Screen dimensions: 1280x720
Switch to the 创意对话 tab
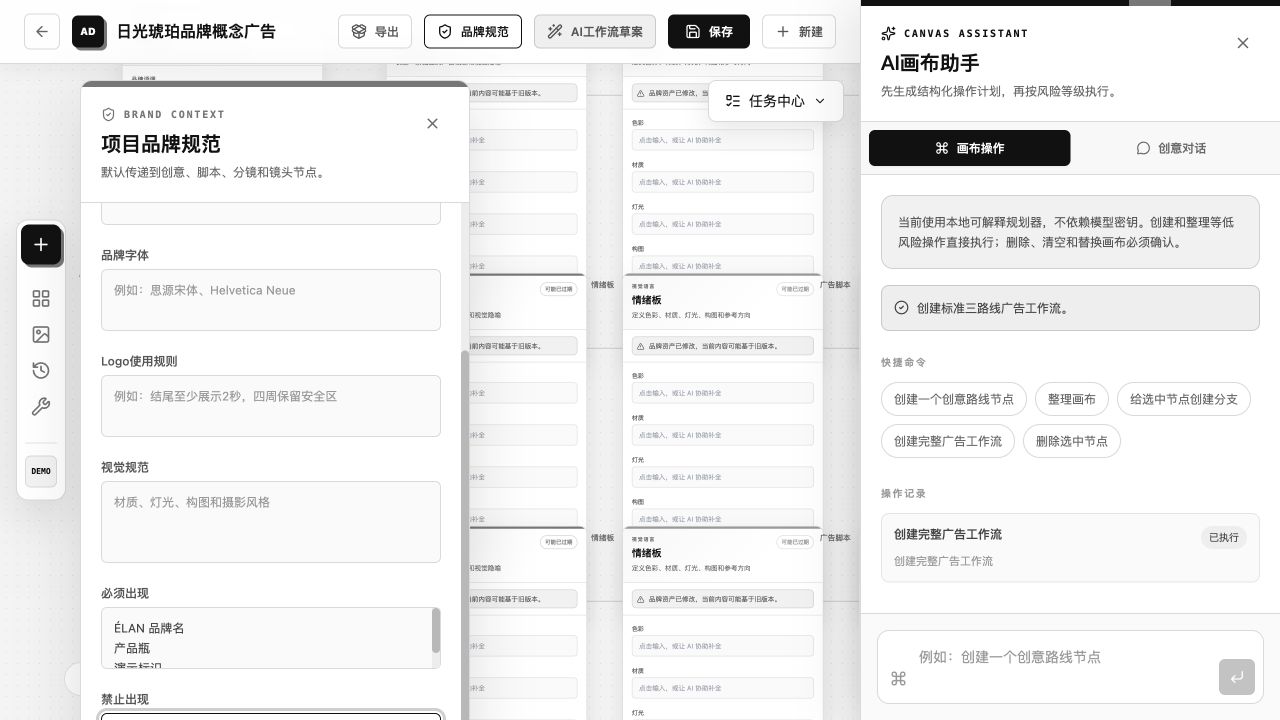1171,148
